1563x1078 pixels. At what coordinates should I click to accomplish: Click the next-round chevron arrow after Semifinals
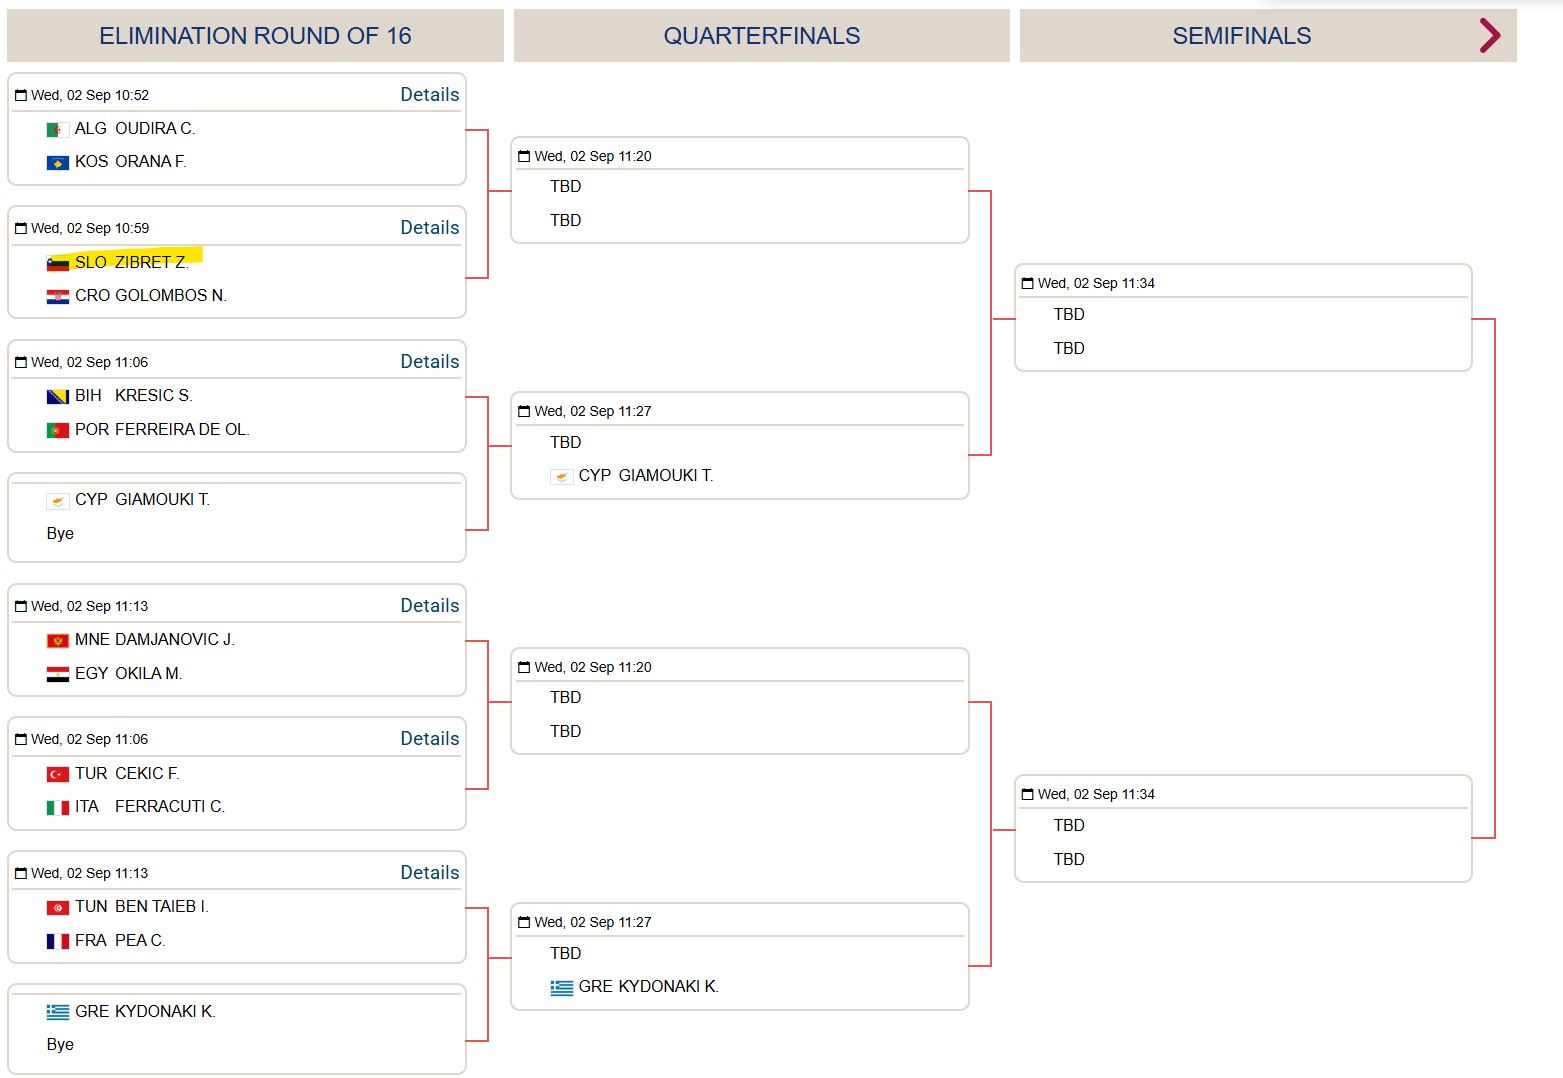coord(1490,36)
